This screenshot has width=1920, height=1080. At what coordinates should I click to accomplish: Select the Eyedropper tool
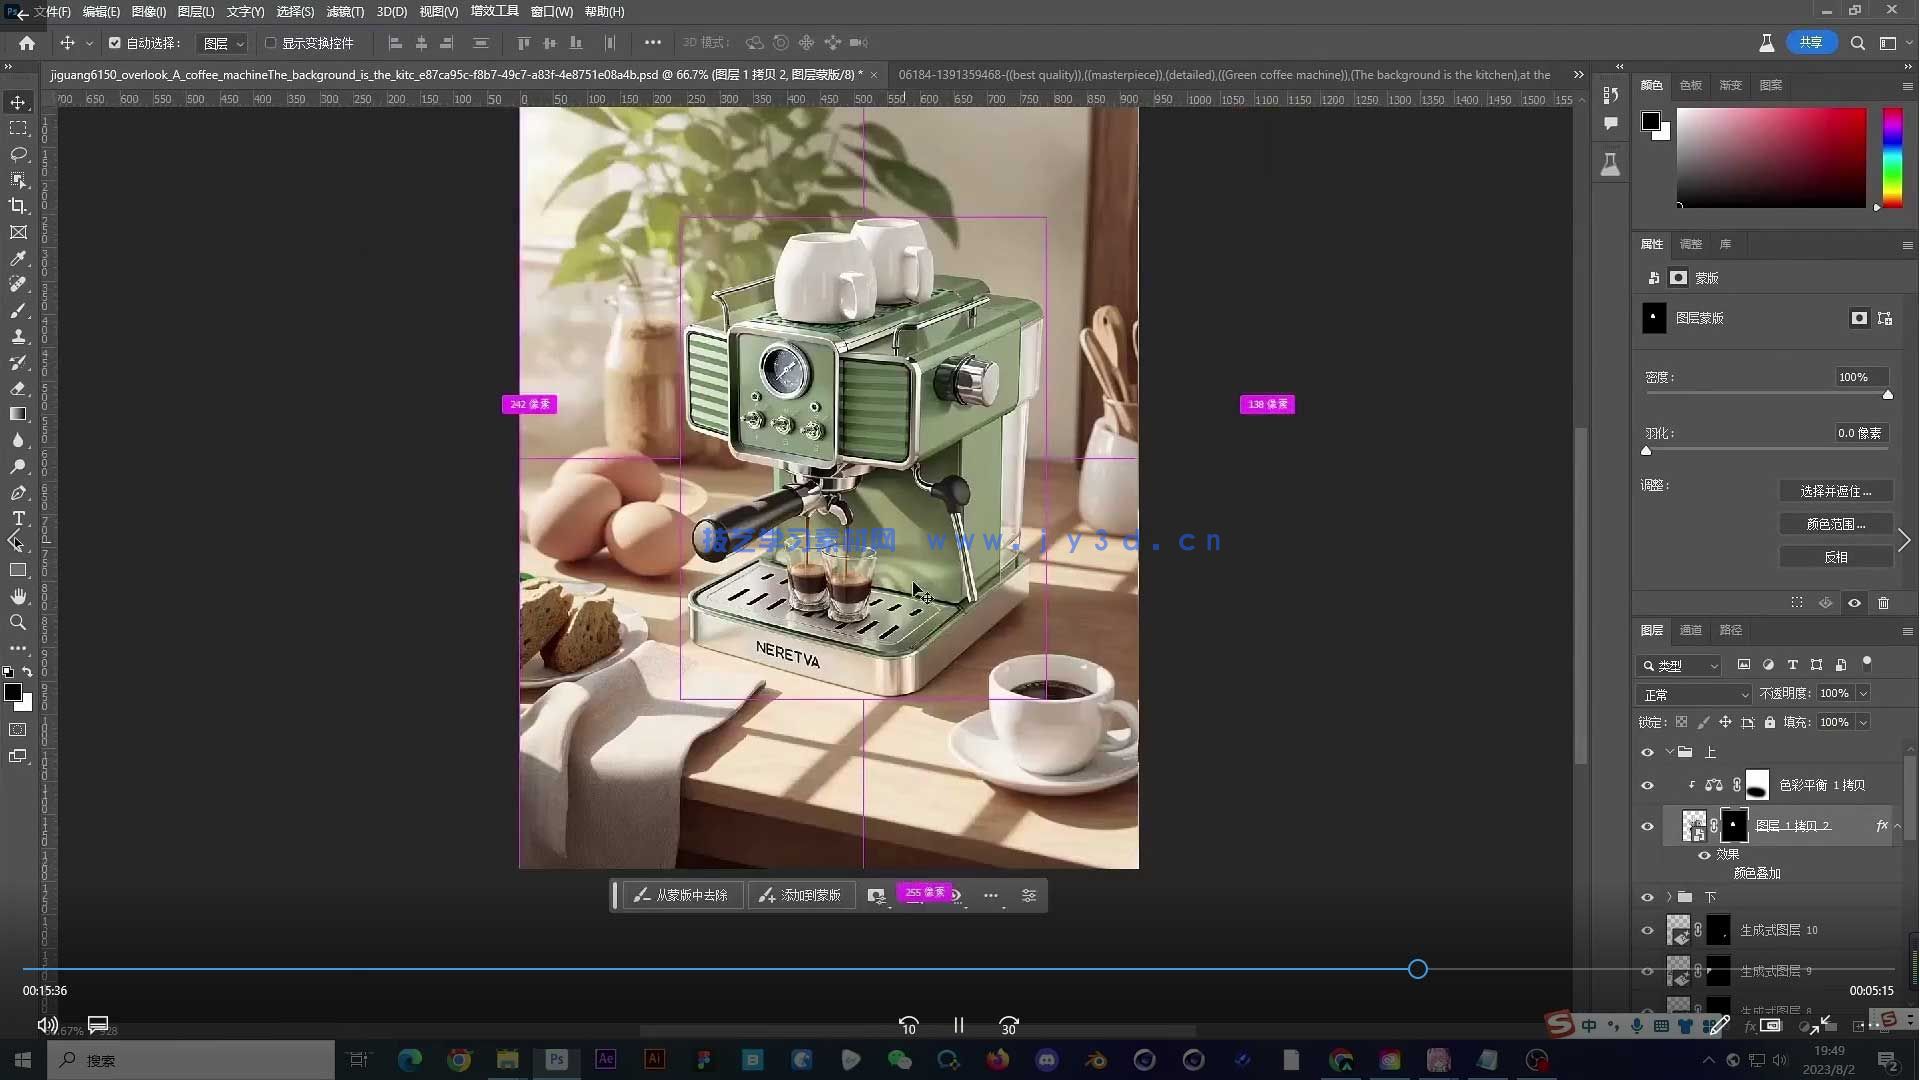[x=18, y=258]
